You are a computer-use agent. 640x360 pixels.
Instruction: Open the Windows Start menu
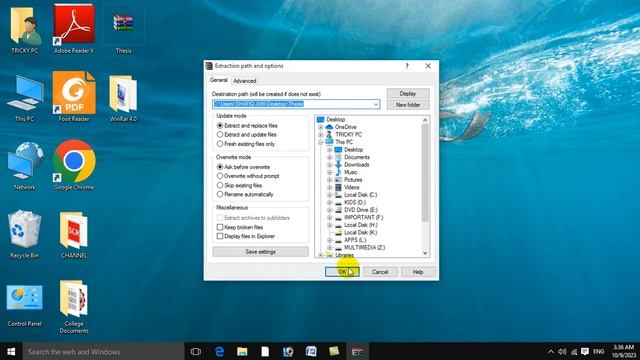pyautogui.click(x=11, y=351)
